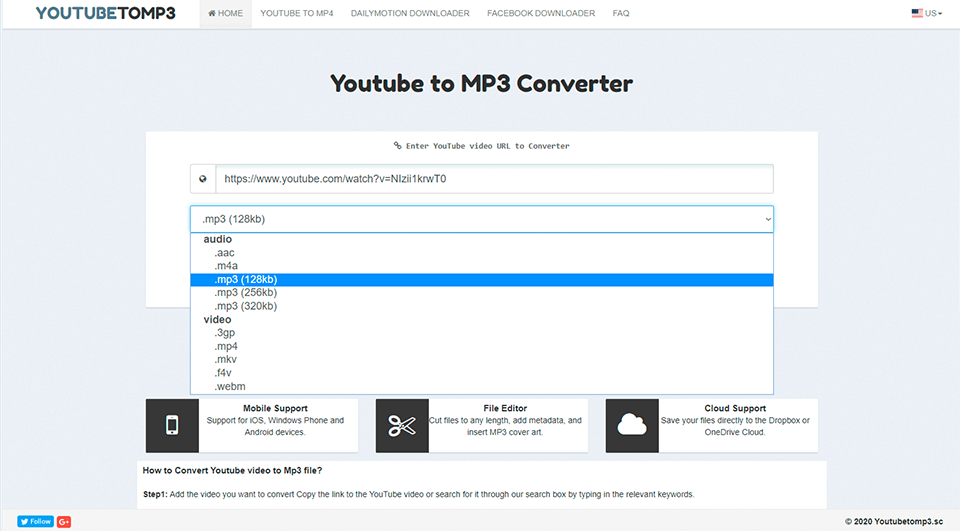Choose highlighted .mp3 (128kb) option
960x531 pixels.
coord(482,279)
